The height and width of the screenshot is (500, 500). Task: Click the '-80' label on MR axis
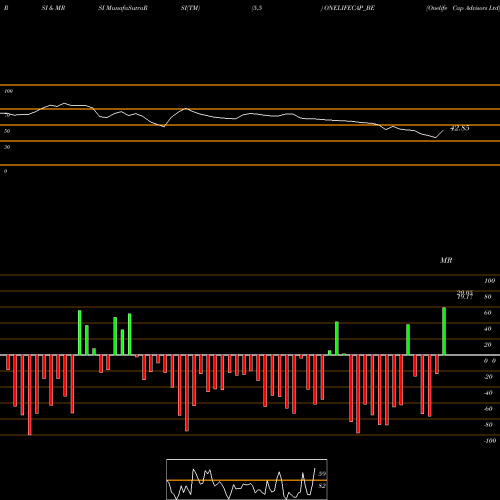pyautogui.click(x=488, y=425)
